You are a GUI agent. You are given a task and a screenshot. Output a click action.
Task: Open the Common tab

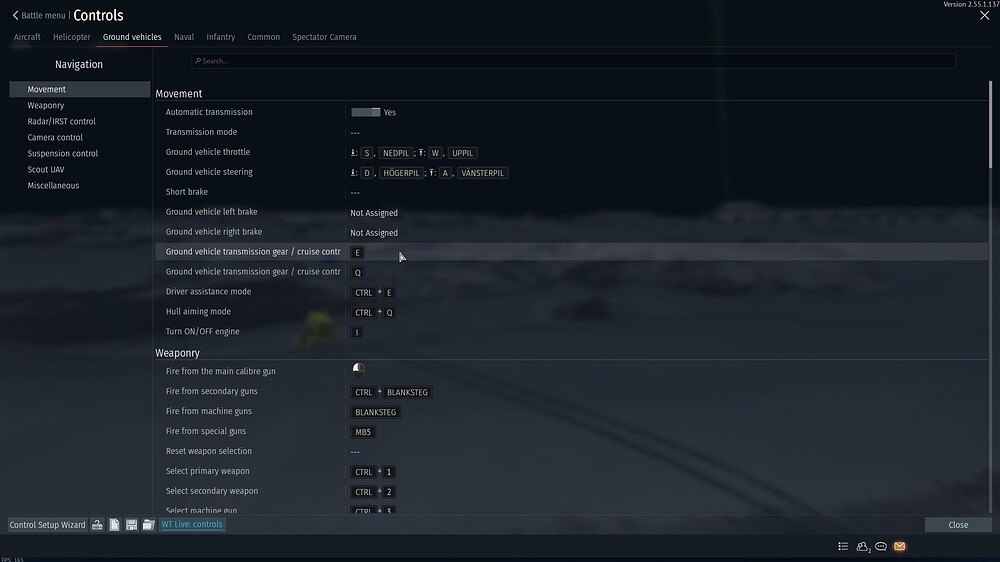(263, 37)
